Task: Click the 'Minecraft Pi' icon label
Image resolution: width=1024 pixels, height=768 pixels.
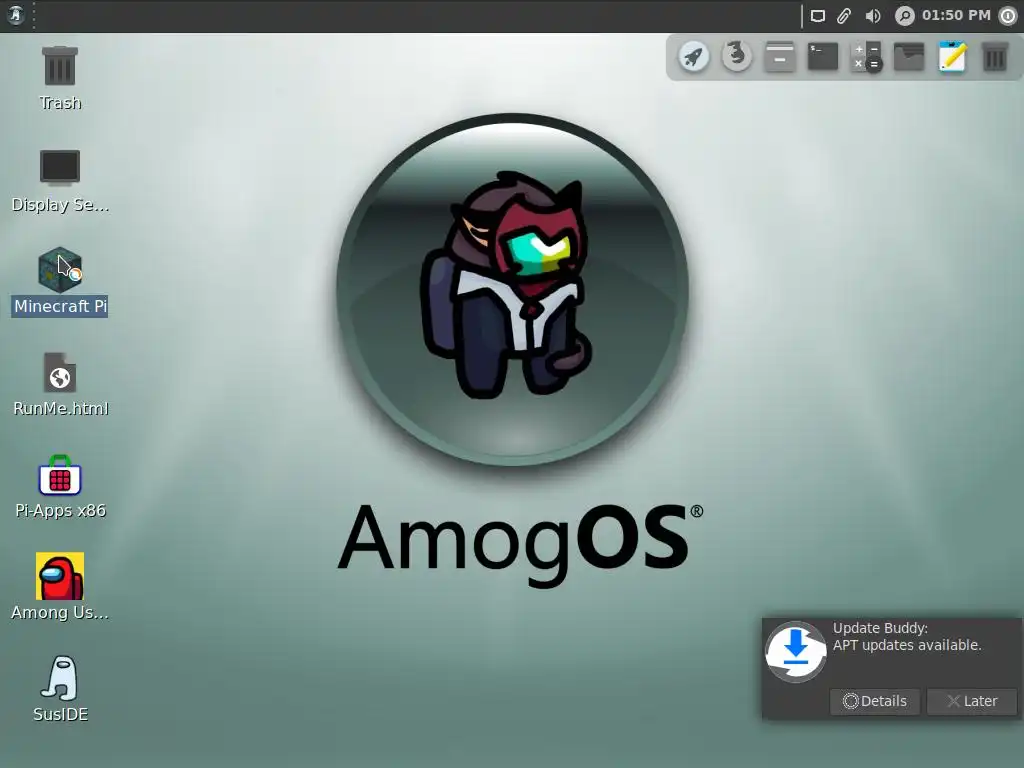Action: point(60,306)
